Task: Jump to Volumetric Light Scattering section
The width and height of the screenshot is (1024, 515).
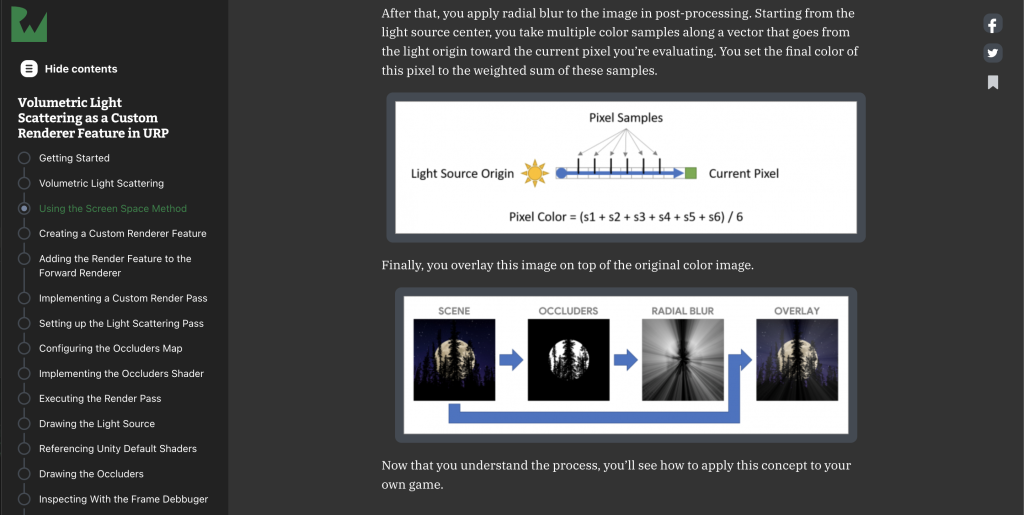Action: [101, 183]
